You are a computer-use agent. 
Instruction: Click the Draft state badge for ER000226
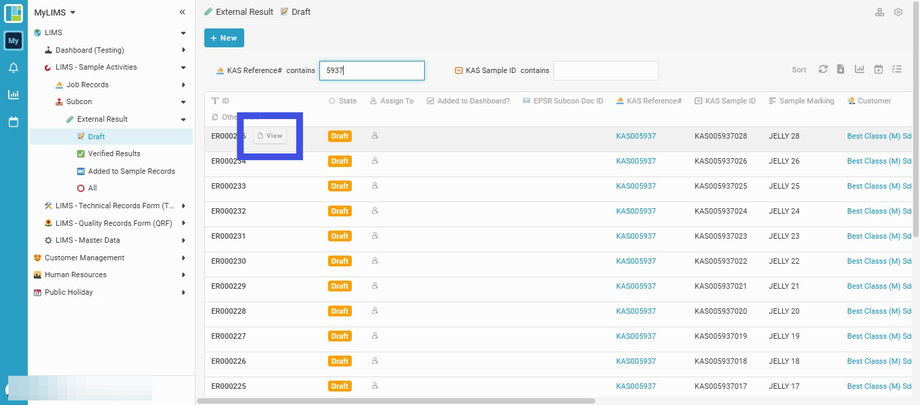(340, 361)
